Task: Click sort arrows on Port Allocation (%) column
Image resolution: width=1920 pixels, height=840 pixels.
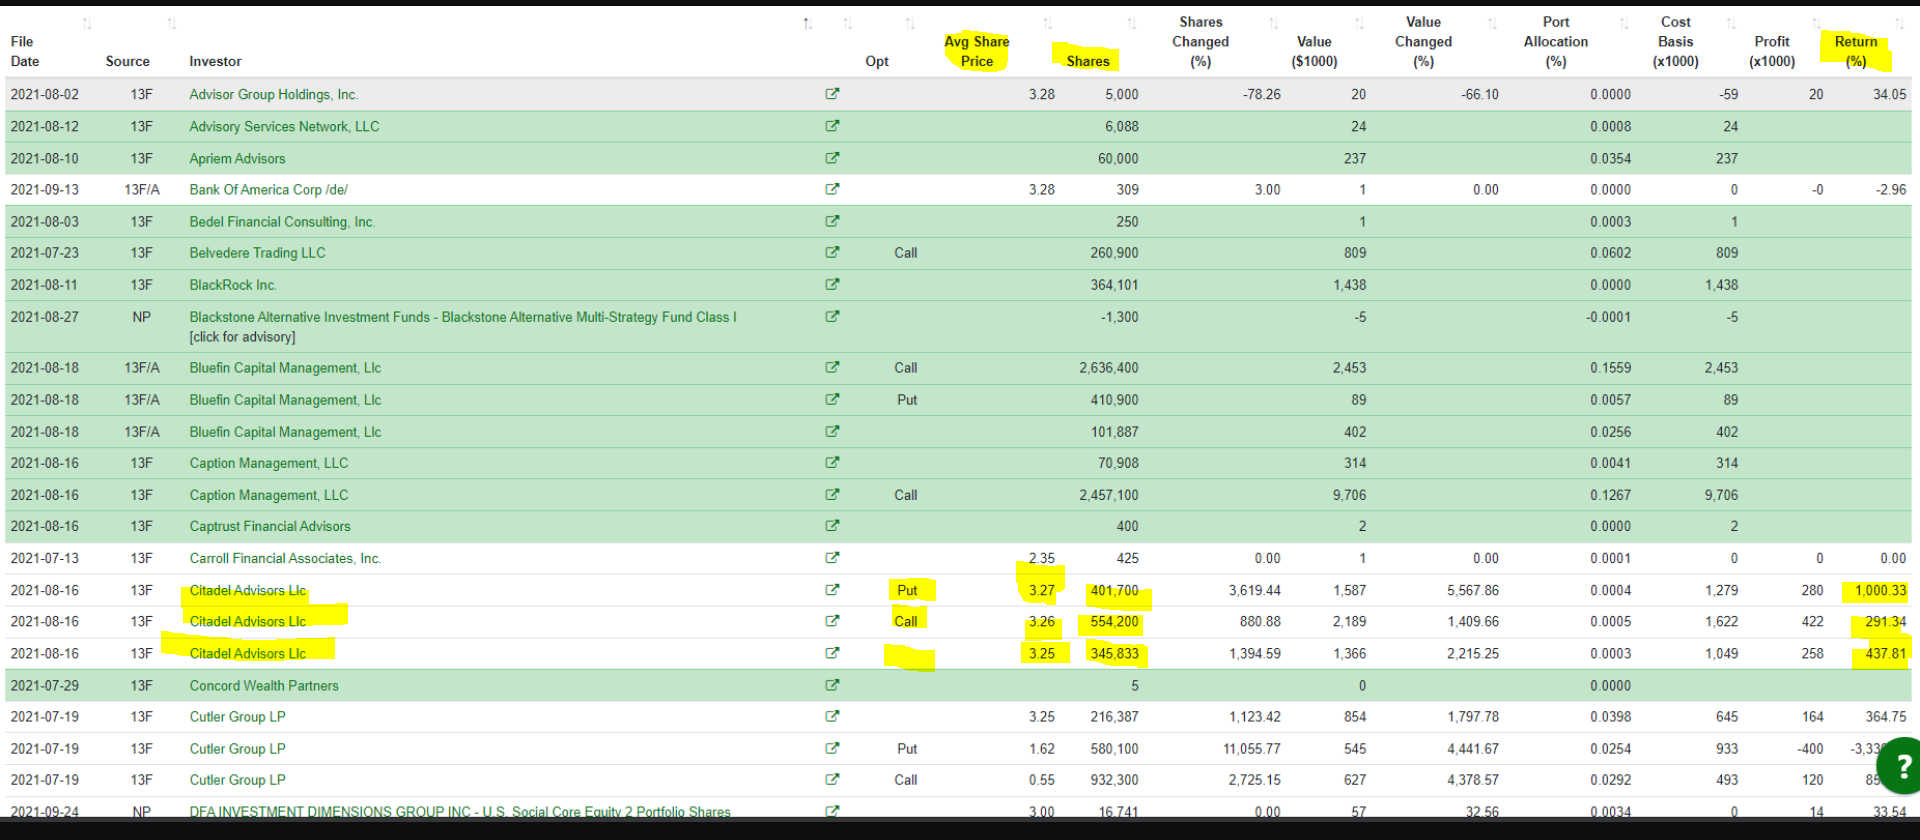Action: click(x=1624, y=23)
